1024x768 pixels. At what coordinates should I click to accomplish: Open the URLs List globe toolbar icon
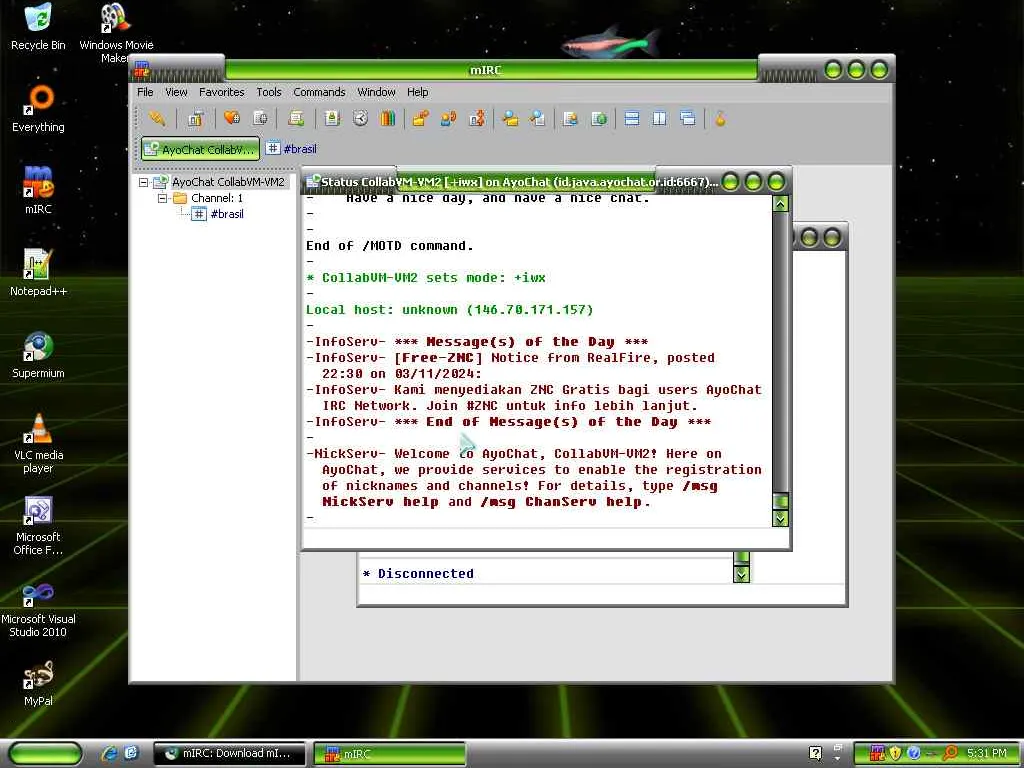[599, 118]
